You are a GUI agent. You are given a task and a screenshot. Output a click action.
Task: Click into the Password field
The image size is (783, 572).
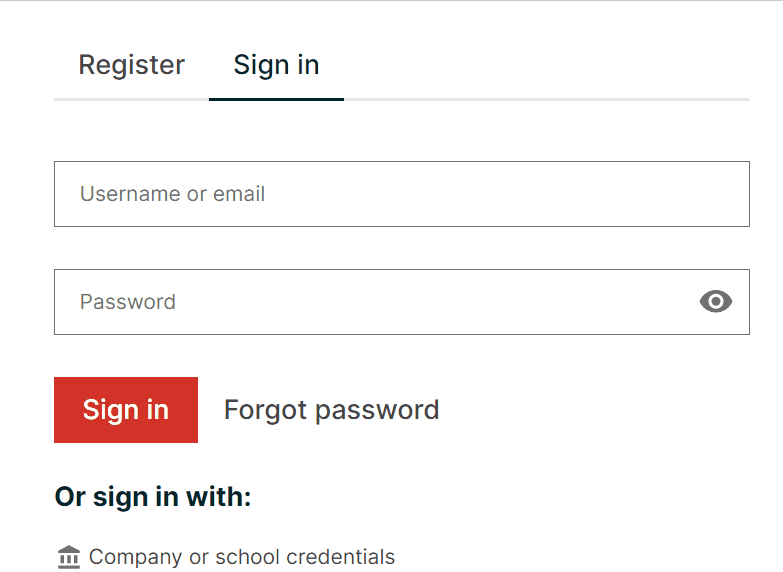coord(370,301)
